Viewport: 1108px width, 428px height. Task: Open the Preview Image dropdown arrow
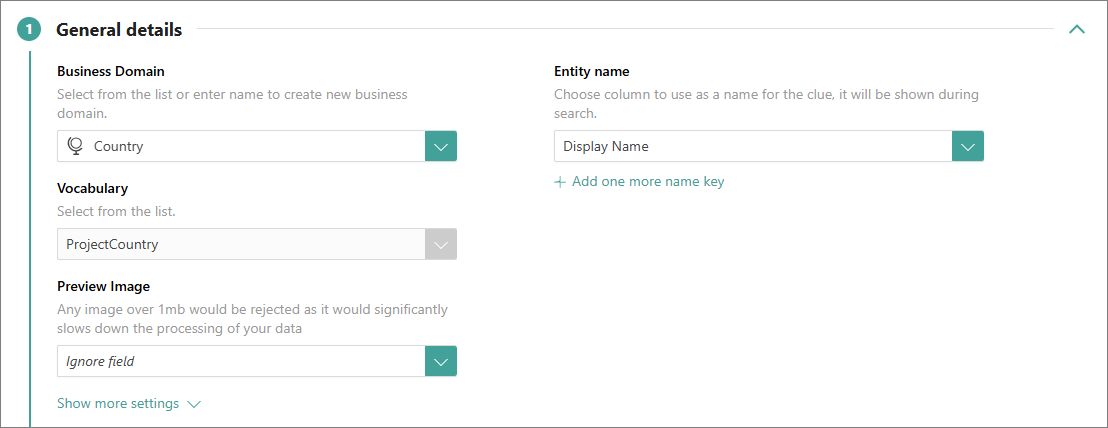coord(441,362)
